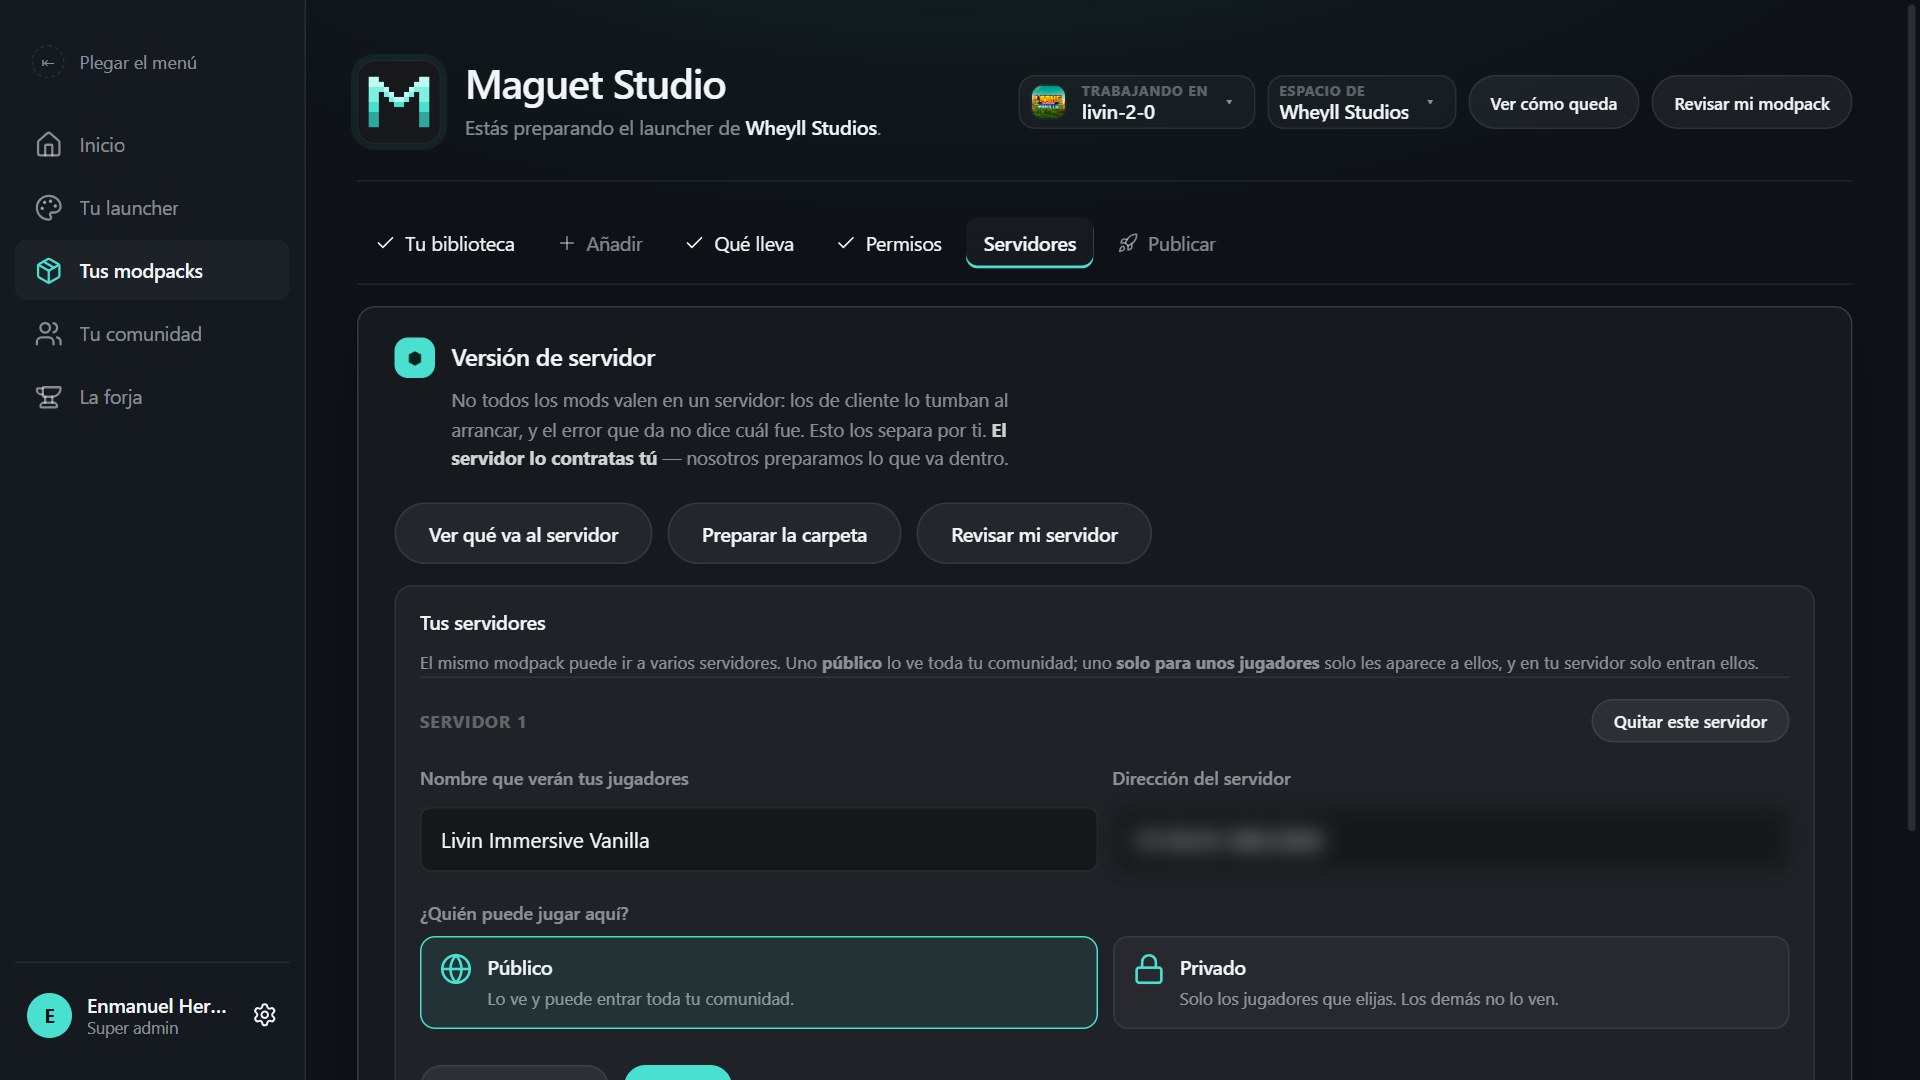Focus the Dirección del servidor field
The width and height of the screenshot is (1920, 1080).
[x=1450, y=840]
